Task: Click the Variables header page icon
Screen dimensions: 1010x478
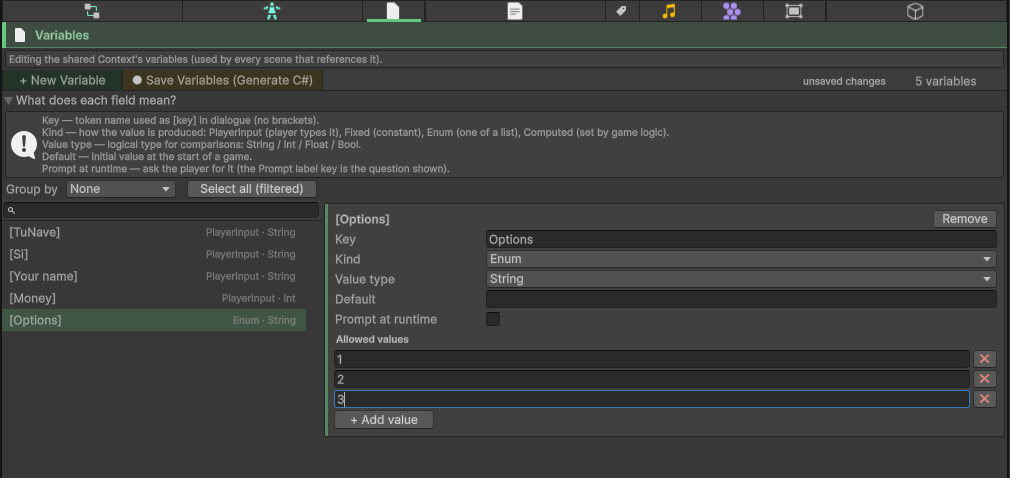Action: (20, 35)
